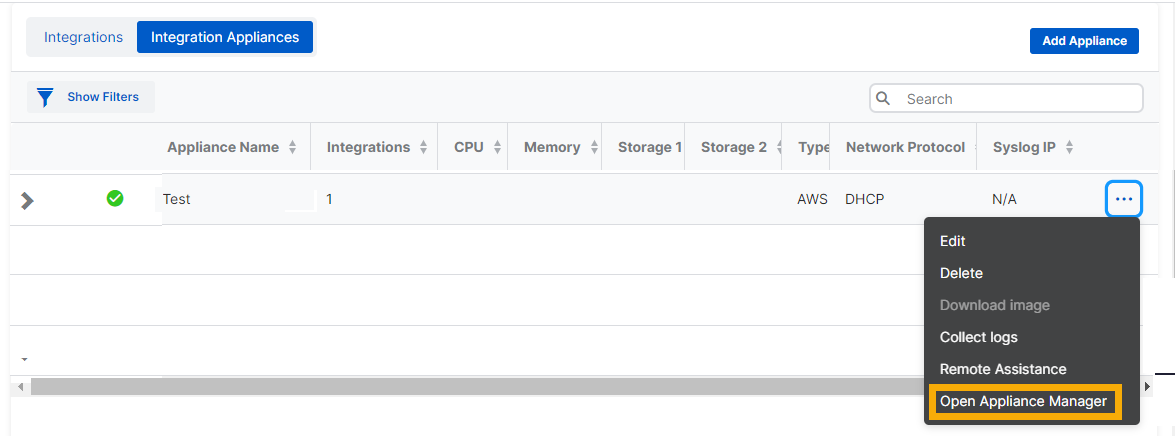The image size is (1175, 436).
Task: Choose Edit from the context menu
Action: pos(953,241)
